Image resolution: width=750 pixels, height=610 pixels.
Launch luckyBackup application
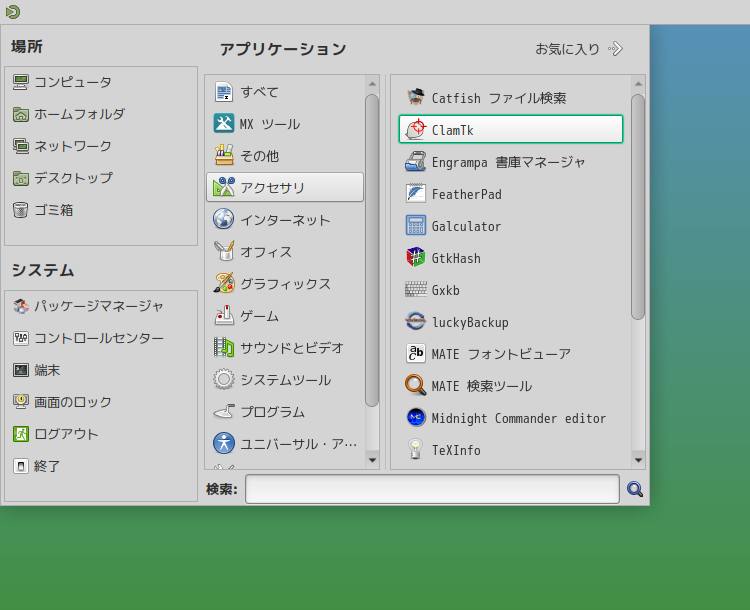click(x=511, y=322)
